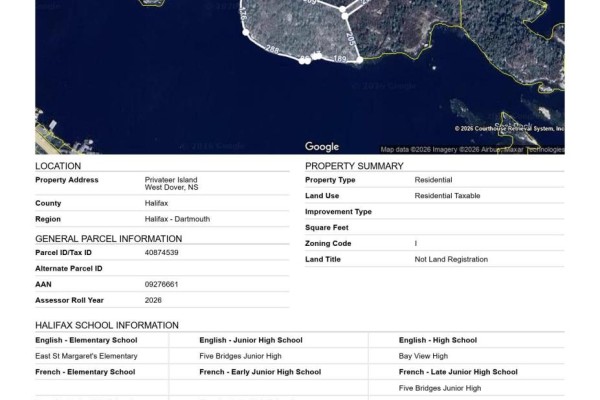Click 'Bay View High' school name
600x400 pixels.
423,356
